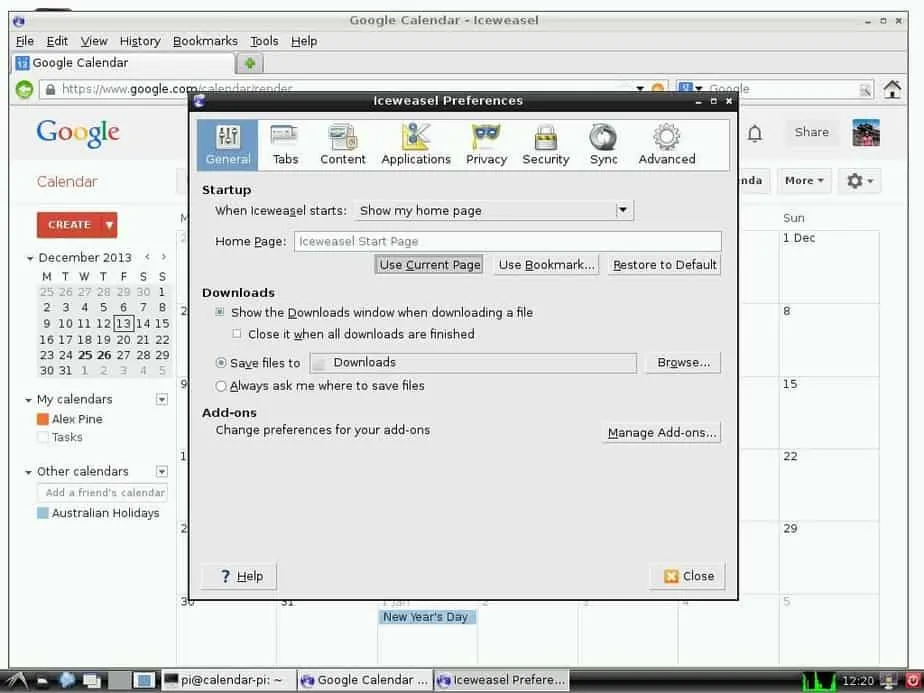Open the Content preferences pane
Image resolution: width=924 pixels, height=693 pixels.
[342, 145]
